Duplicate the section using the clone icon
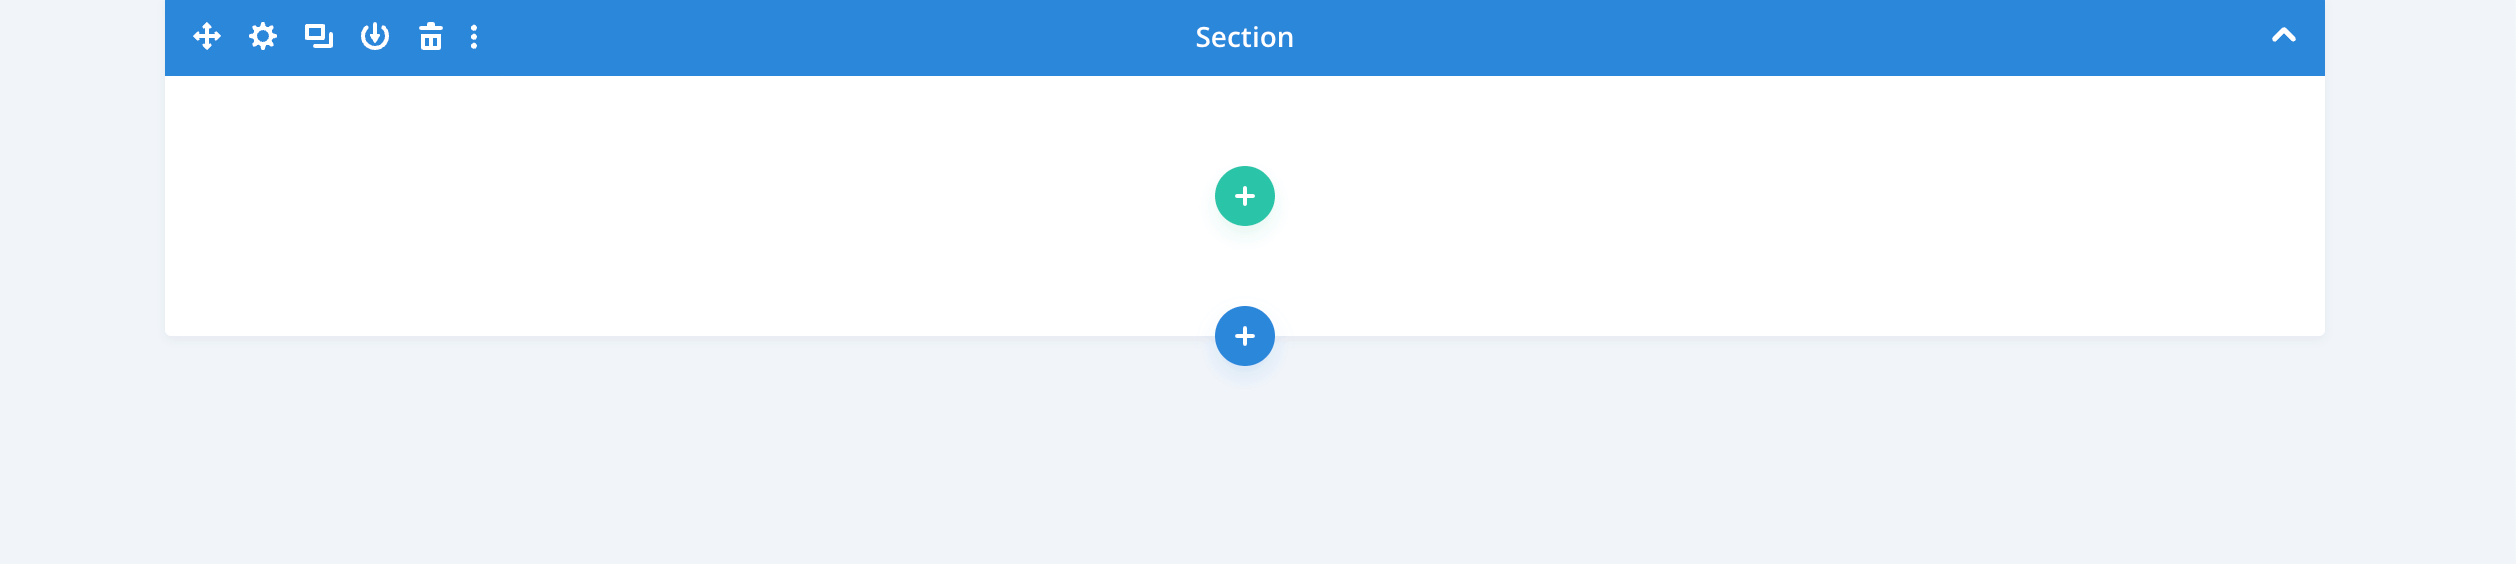Screen dimensions: 2516x564 click(x=319, y=37)
